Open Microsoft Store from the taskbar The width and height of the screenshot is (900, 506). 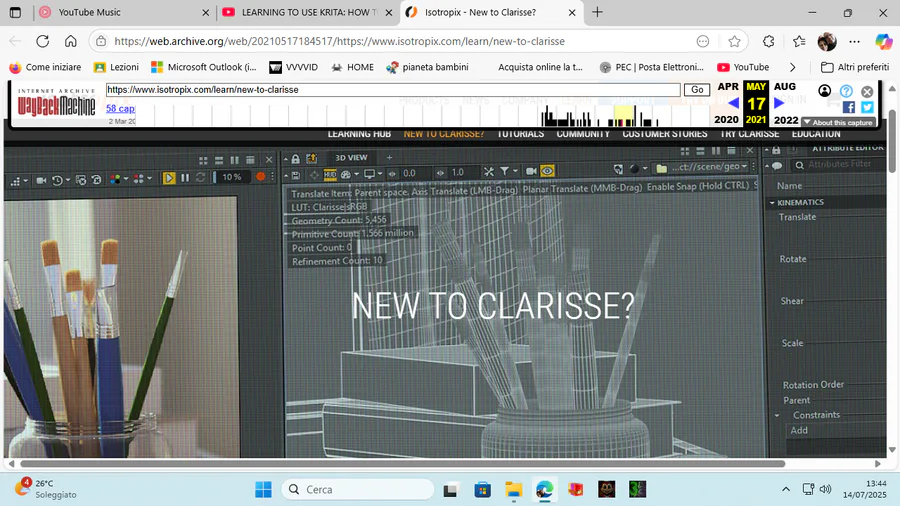pos(482,489)
